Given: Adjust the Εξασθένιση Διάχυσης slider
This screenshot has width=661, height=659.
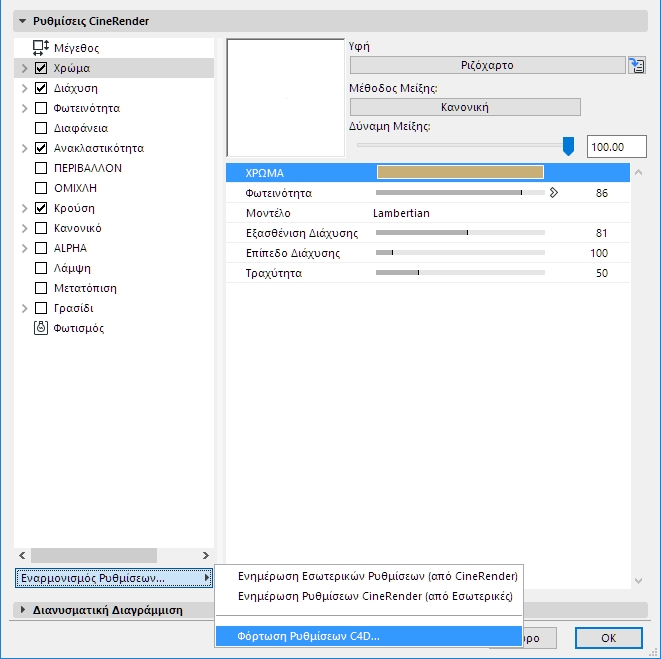Looking at the screenshot, I should click(460, 233).
